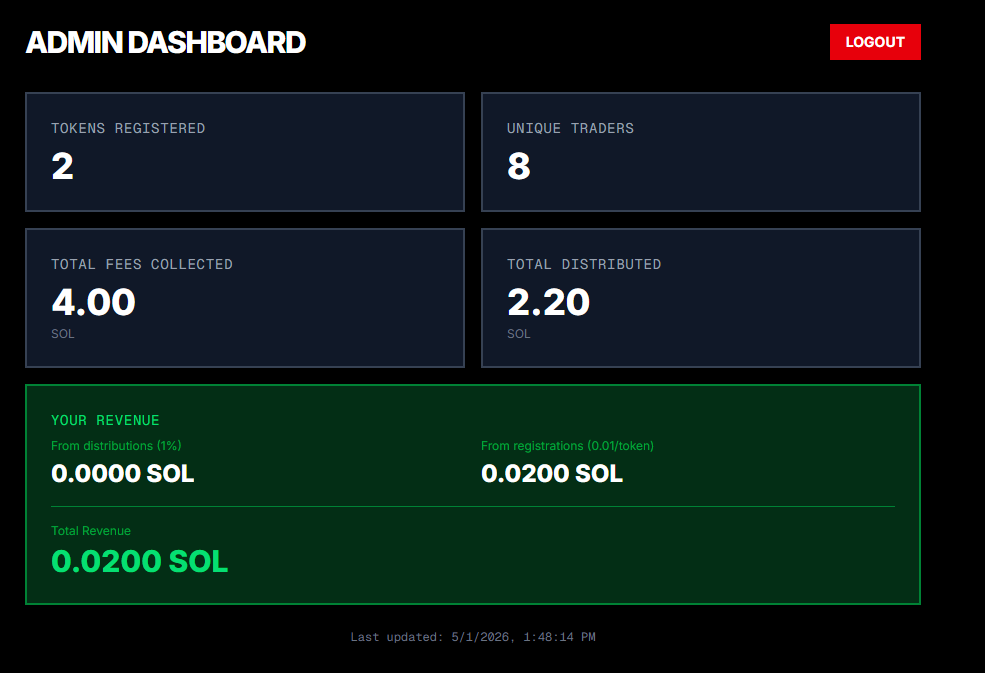Viewport: 985px width, 673px height.
Task: Select the ADMIN DASHBOARD heading
Action: pos(166,43)
